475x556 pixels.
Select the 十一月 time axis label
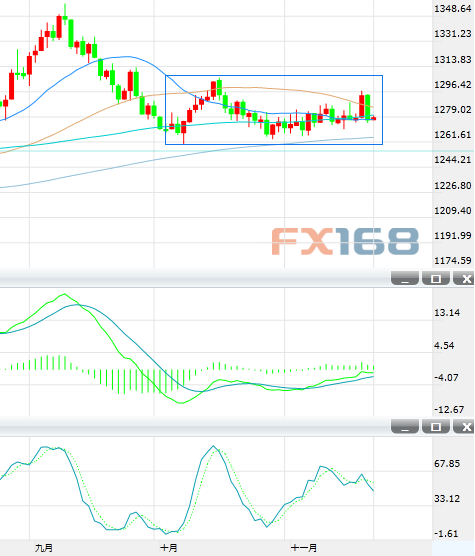(x=304, y=548)
